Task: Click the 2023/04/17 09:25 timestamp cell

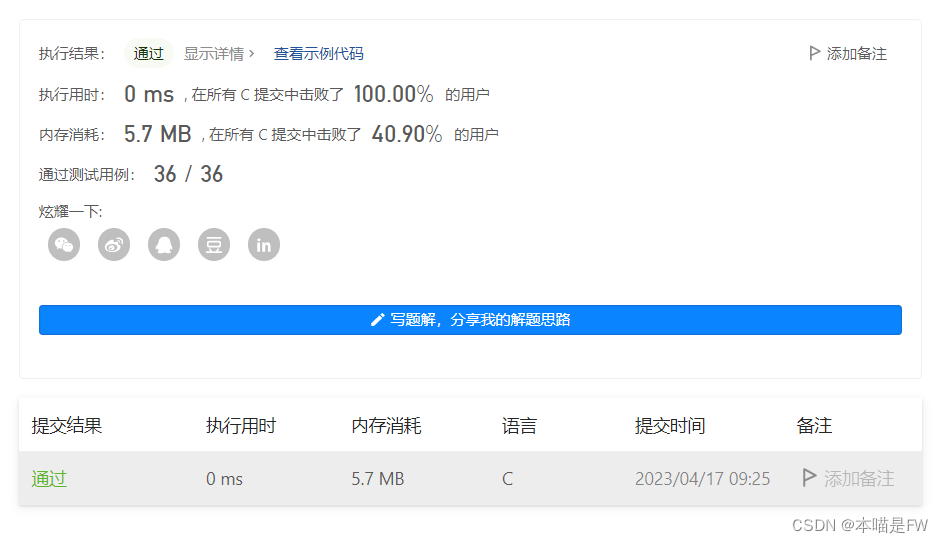Action: (702, 479)
